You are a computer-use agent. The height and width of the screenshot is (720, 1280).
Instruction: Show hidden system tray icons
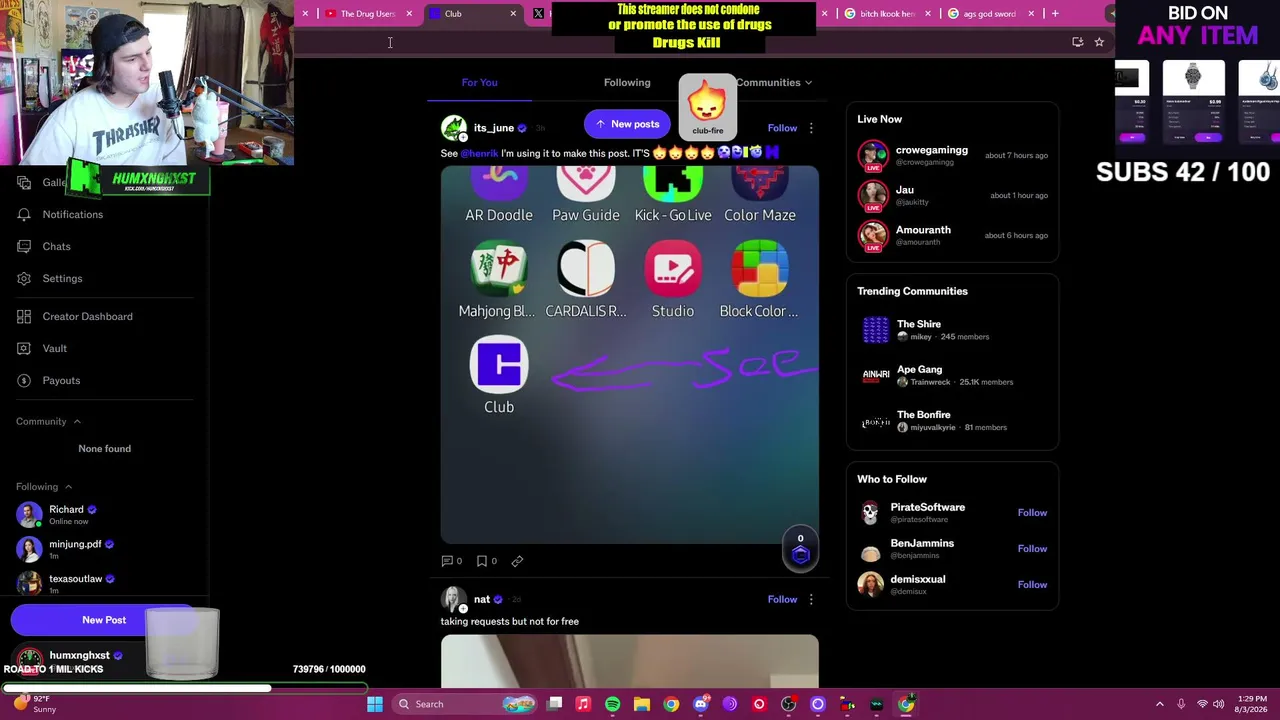(x=1159, y=704)
